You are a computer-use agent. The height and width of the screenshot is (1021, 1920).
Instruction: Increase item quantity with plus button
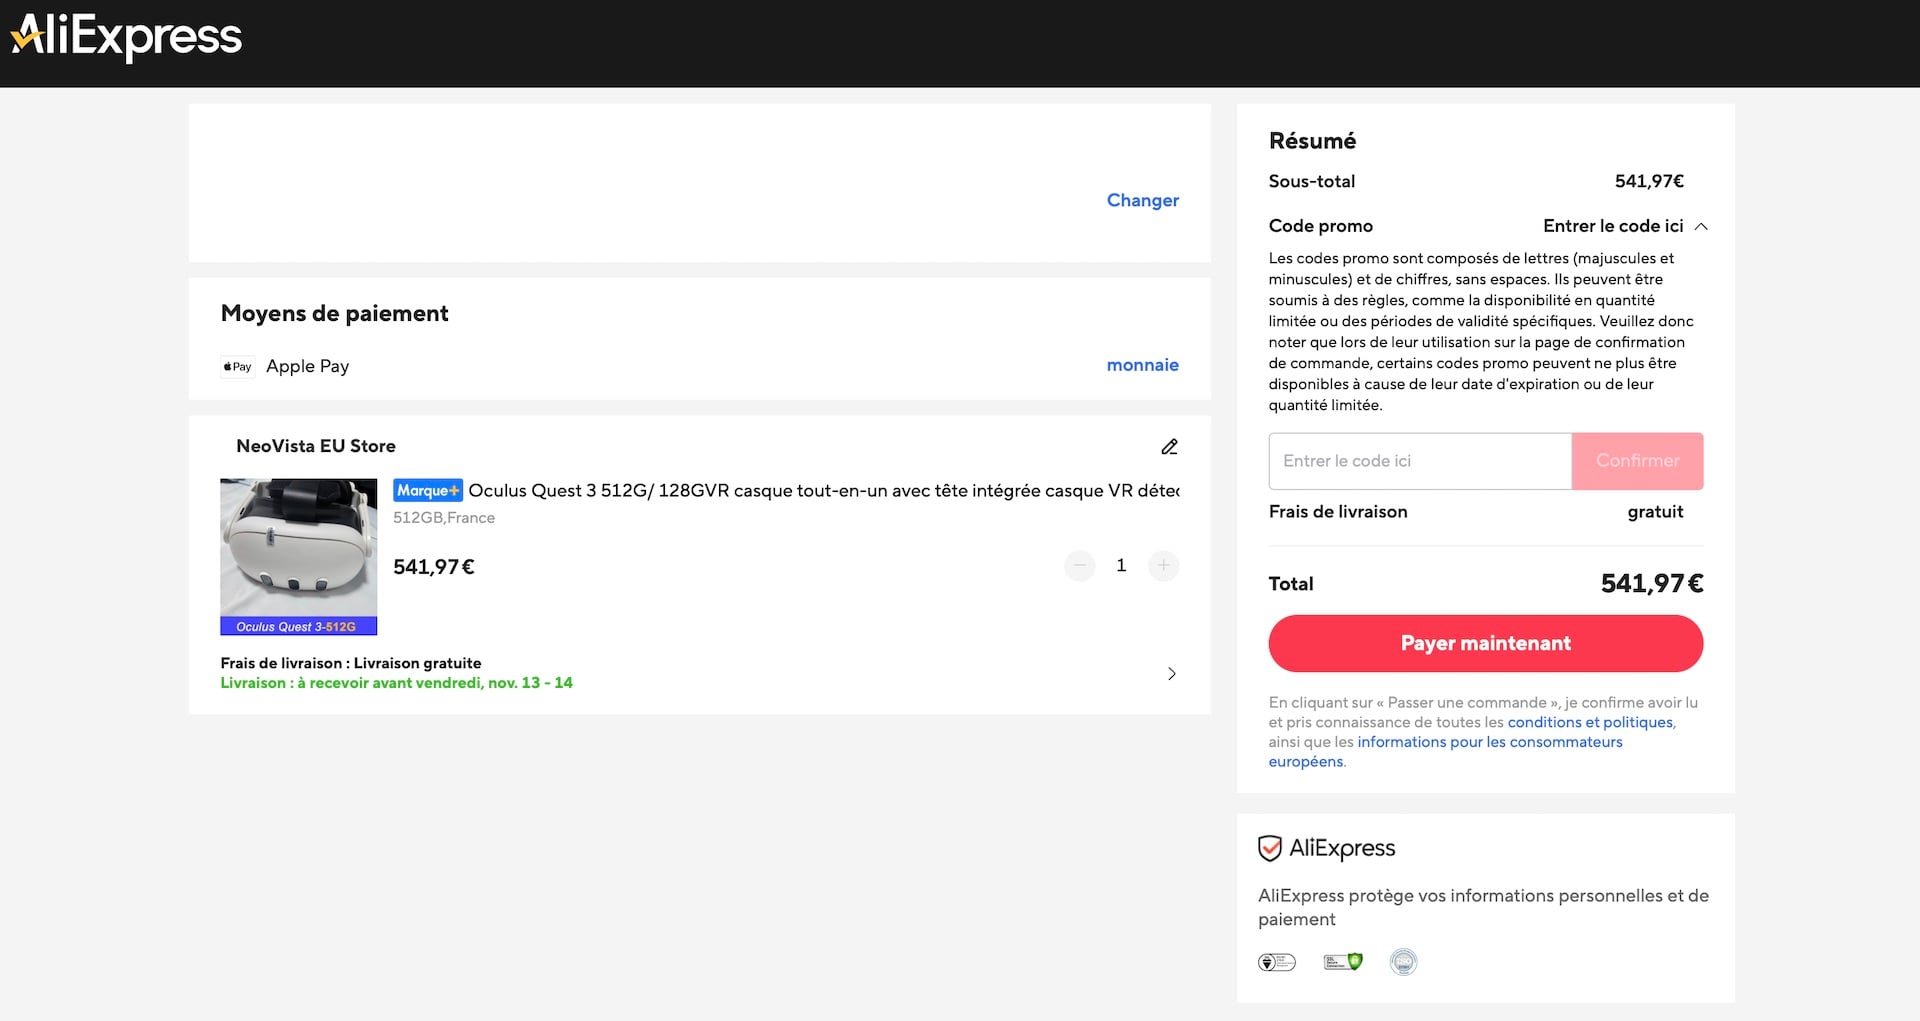pyautogui.click(x=1163, y=566)
